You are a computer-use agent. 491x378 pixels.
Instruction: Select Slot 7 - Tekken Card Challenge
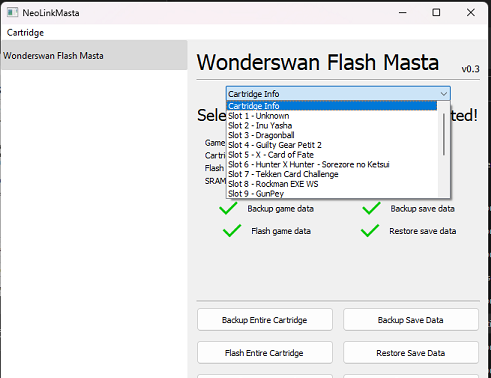(x=332, y=174)
